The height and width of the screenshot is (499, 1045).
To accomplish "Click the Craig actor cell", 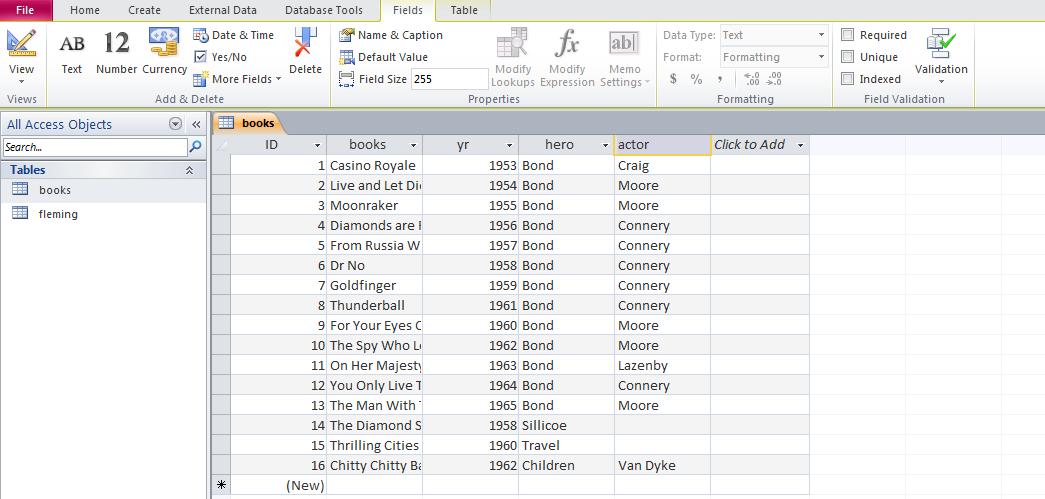I will [662, 165].
